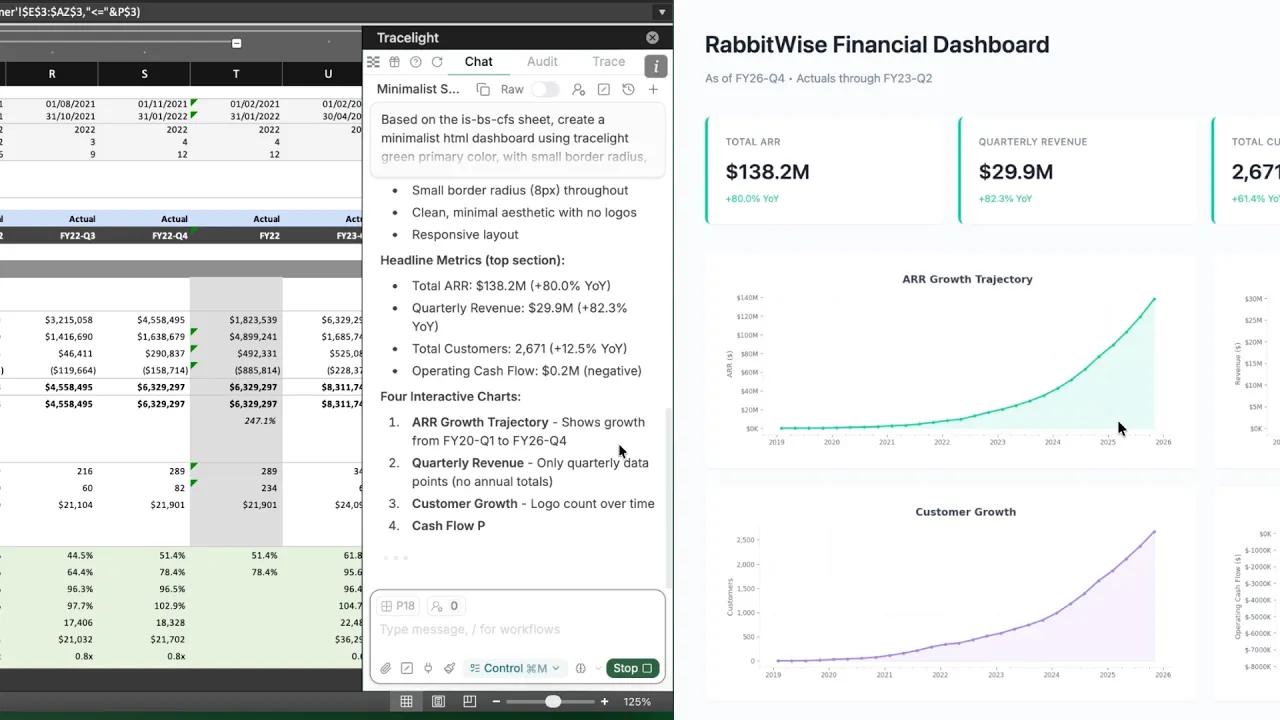Click the 125% zoom level

pyautogui.click(x=638, y=702)
